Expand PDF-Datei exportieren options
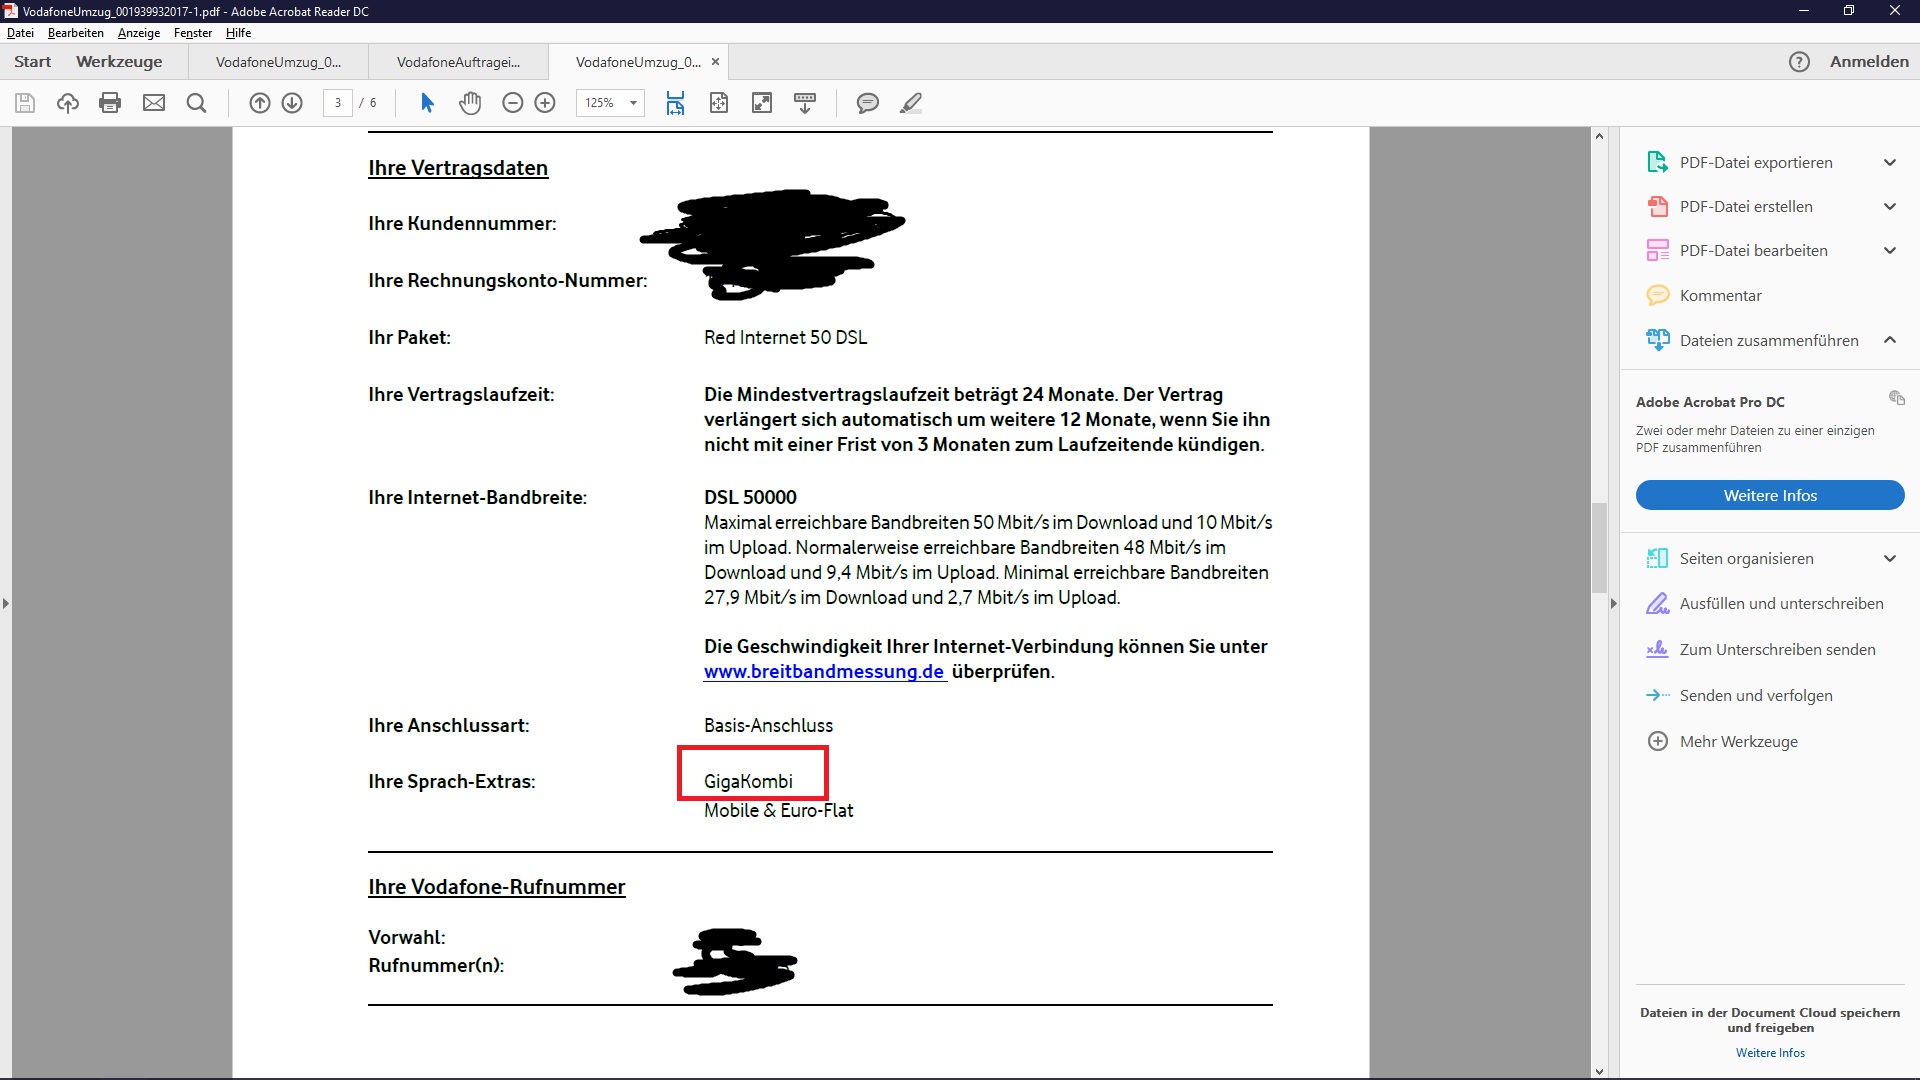 point(1889,162)
